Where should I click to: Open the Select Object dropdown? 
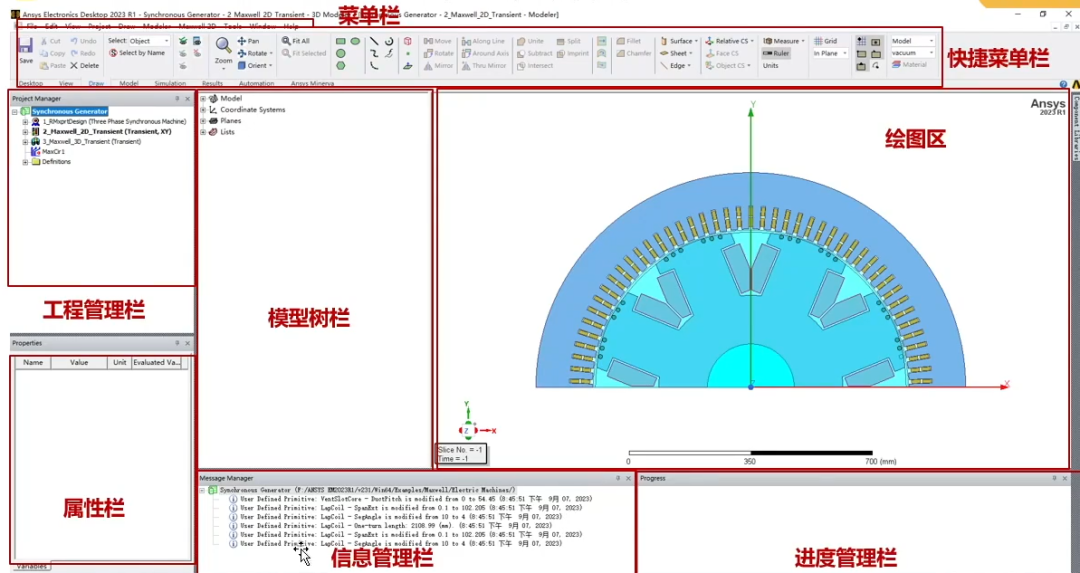(x=149, y=41)
